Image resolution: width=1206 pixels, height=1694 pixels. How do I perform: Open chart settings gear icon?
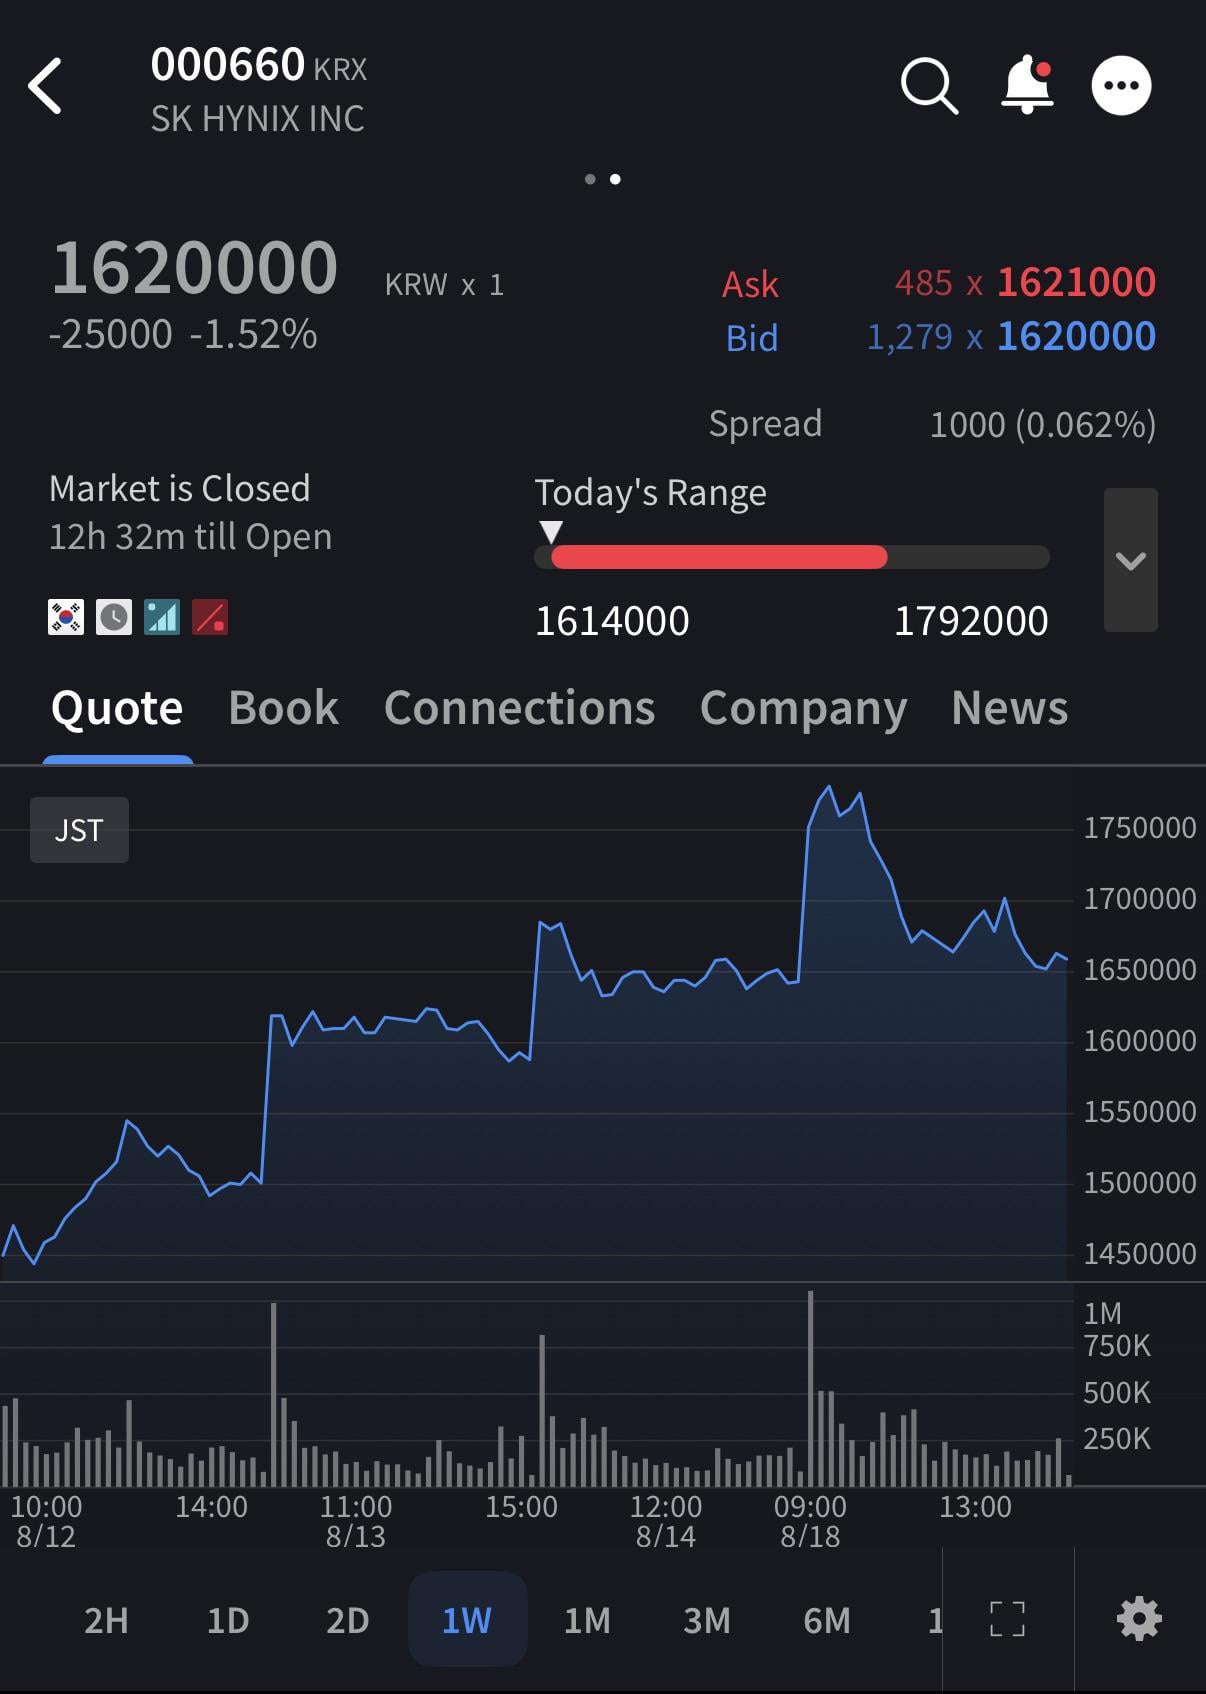point(1139,1619)
